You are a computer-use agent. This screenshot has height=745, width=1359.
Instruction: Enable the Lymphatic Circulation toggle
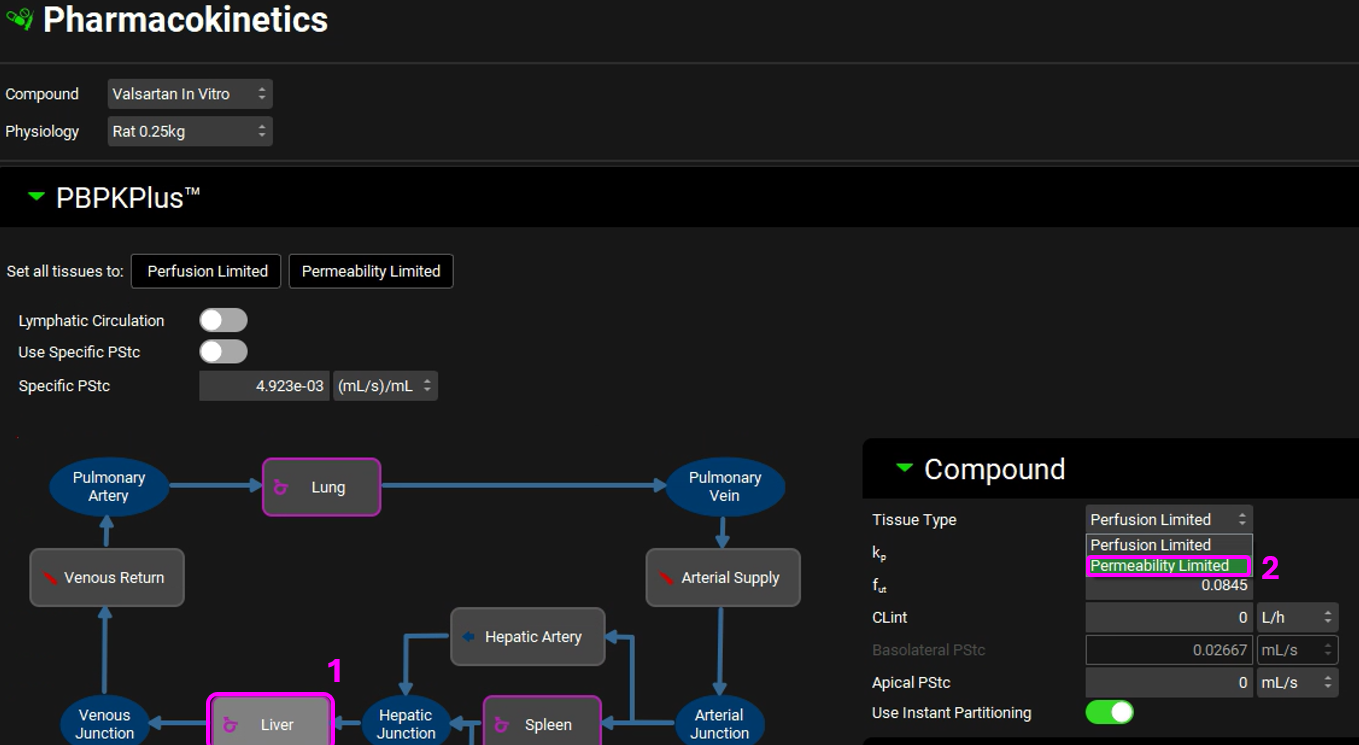(x=223, y=320)
